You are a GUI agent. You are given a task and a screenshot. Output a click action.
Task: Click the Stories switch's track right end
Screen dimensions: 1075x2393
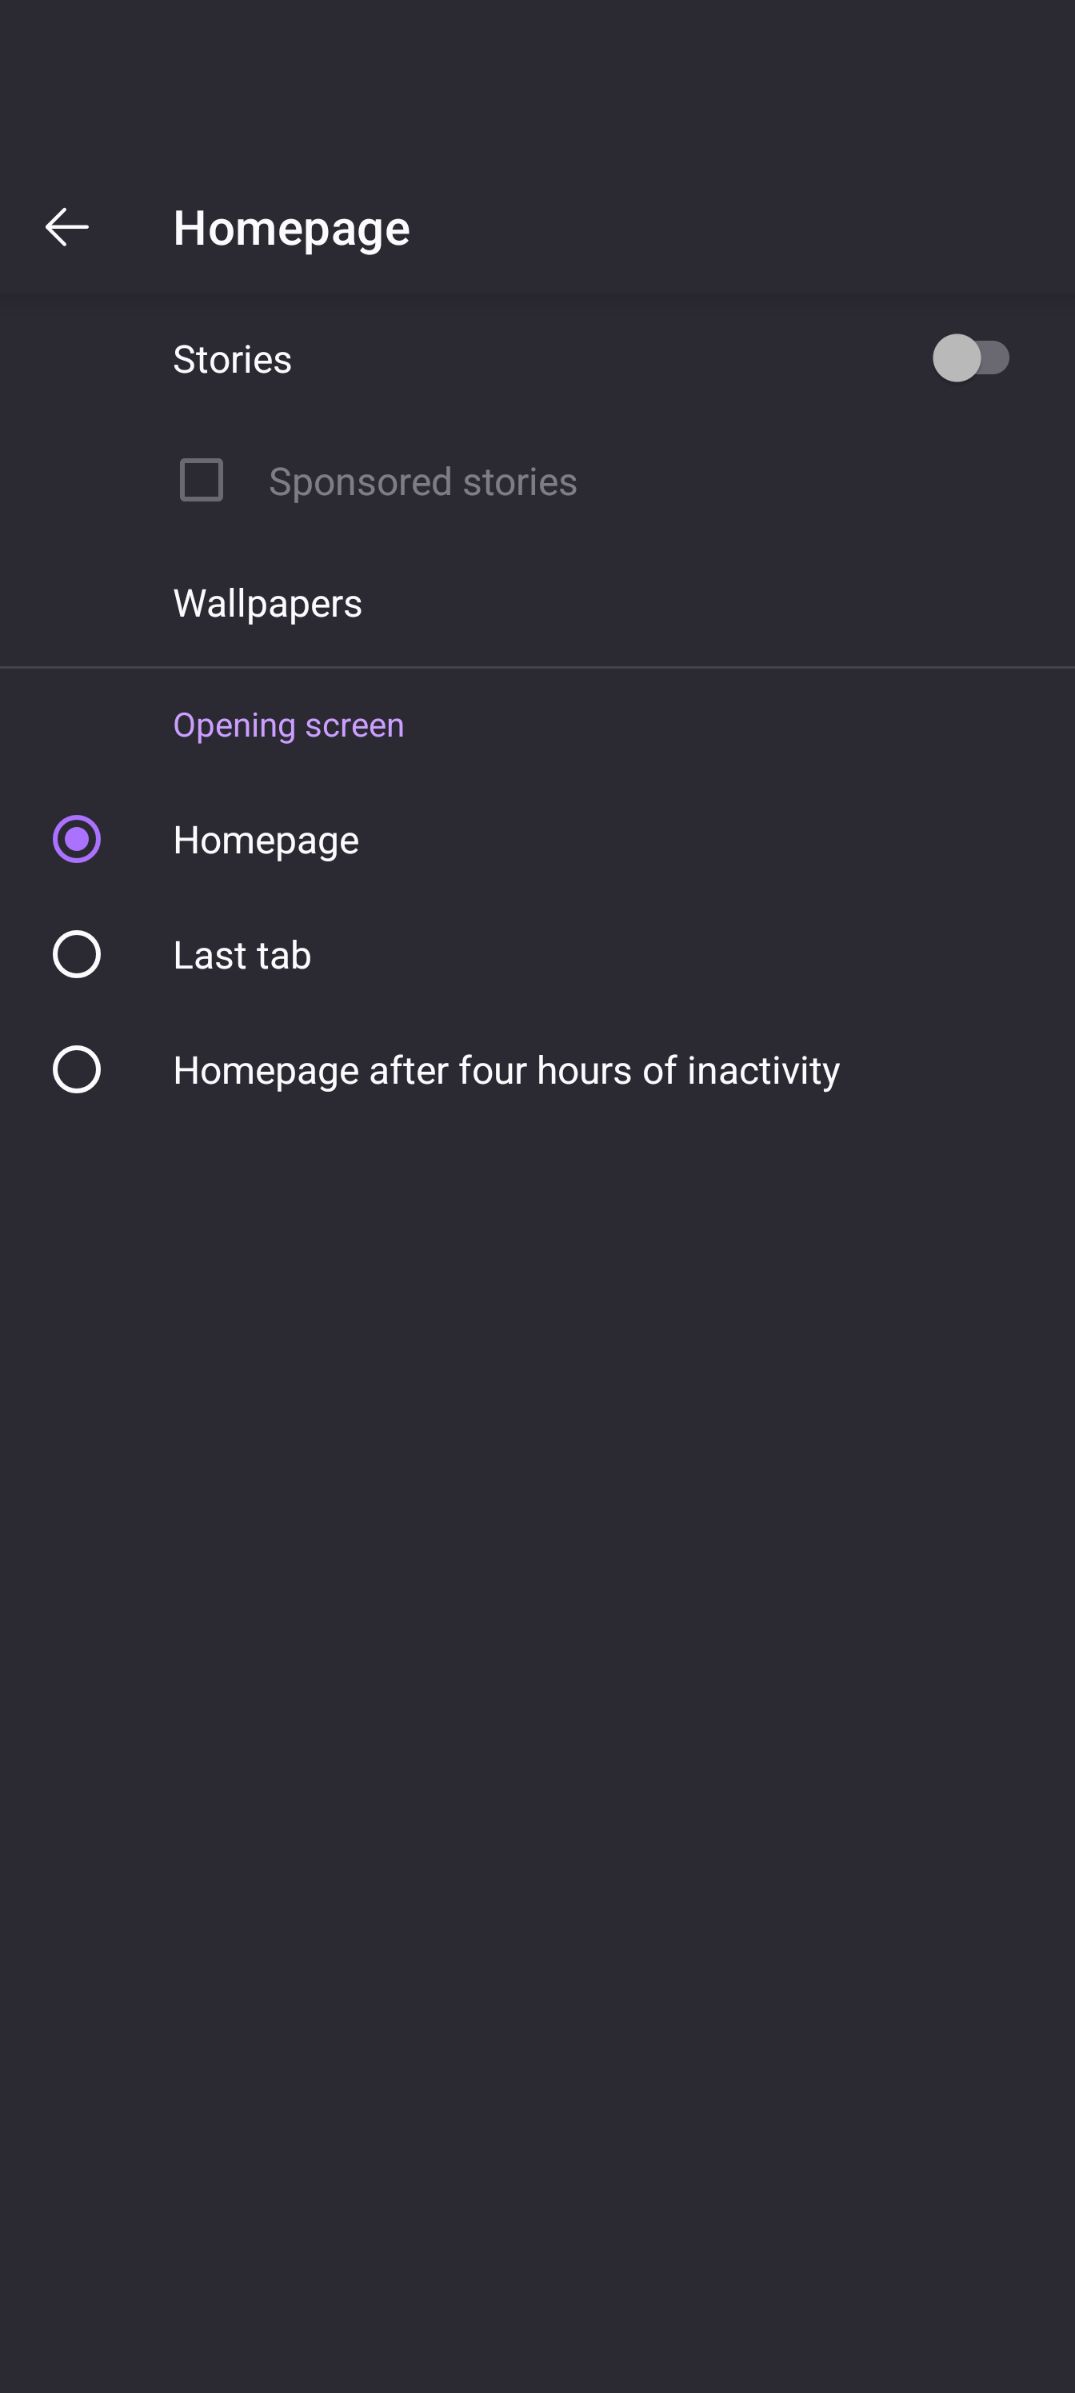(999, 358)
